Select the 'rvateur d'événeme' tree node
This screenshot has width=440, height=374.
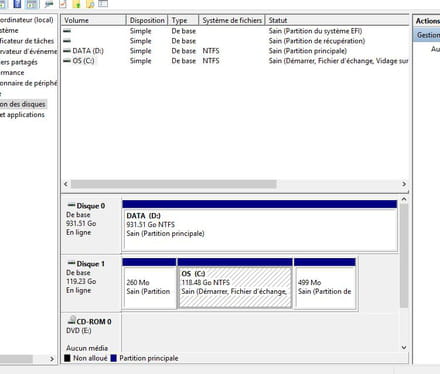click(x=29, y=51)
